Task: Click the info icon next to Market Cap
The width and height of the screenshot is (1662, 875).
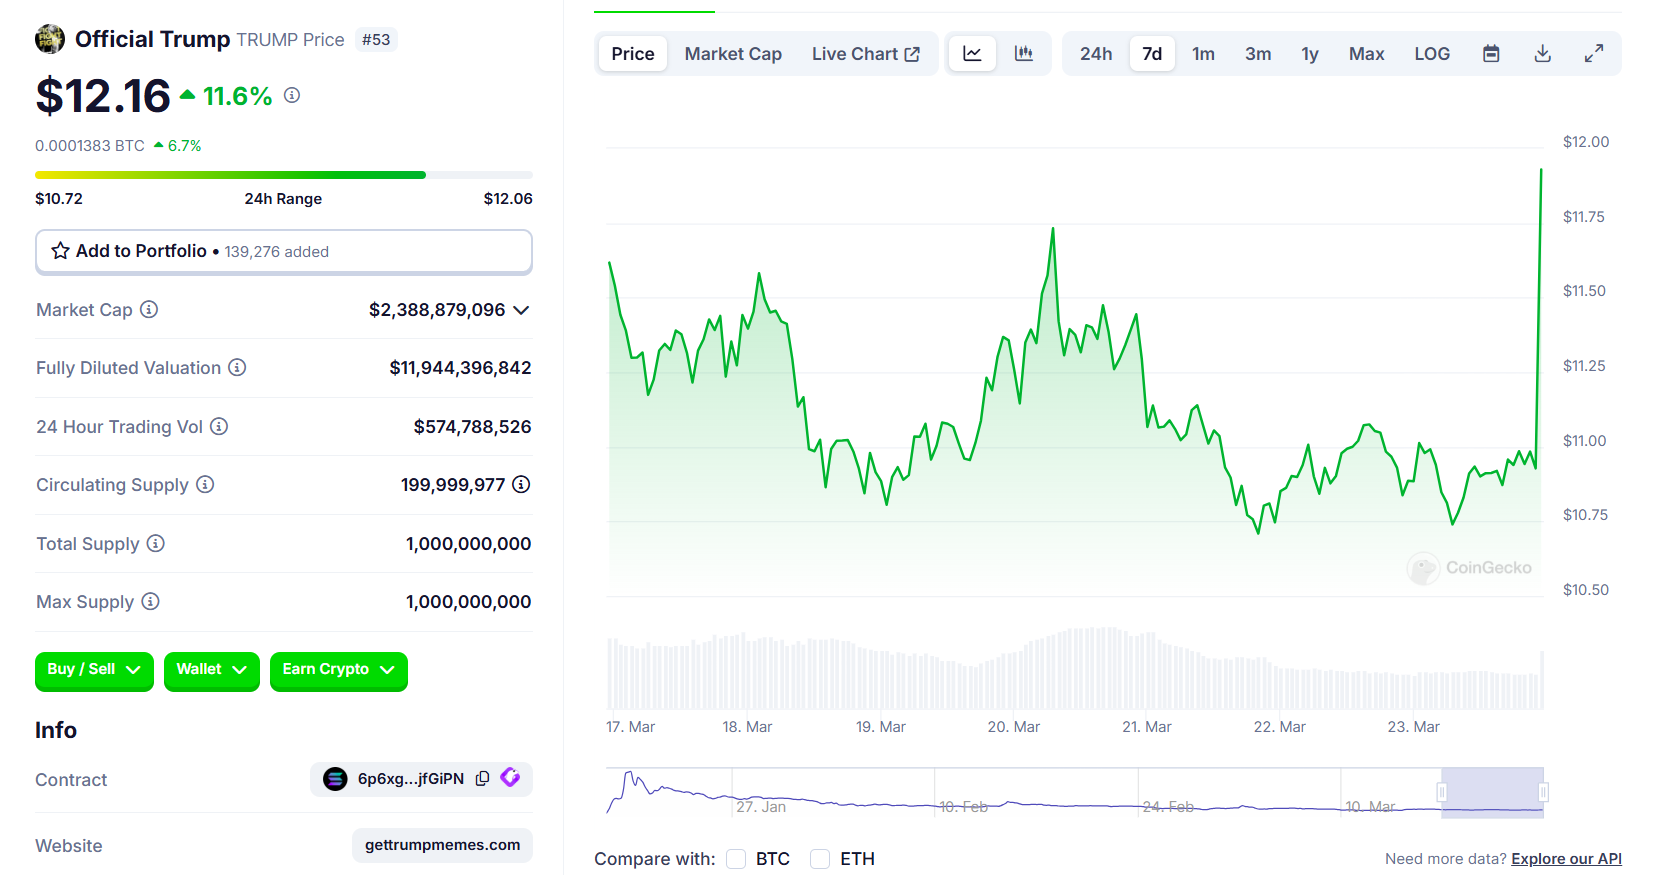Action: coord(149,310)
